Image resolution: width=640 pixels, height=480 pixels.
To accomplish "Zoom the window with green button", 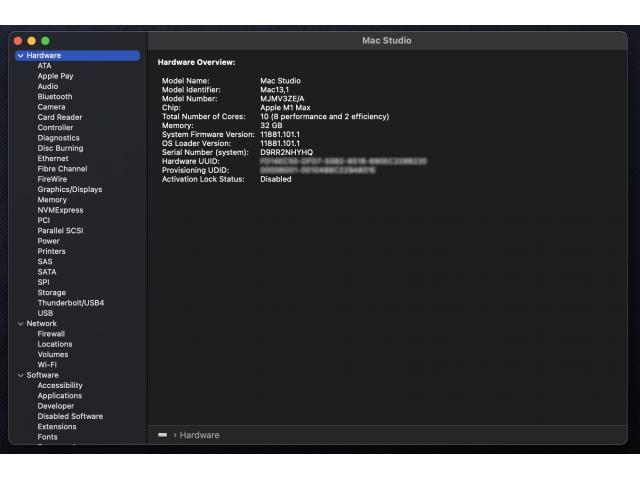I will coord(45,41).
